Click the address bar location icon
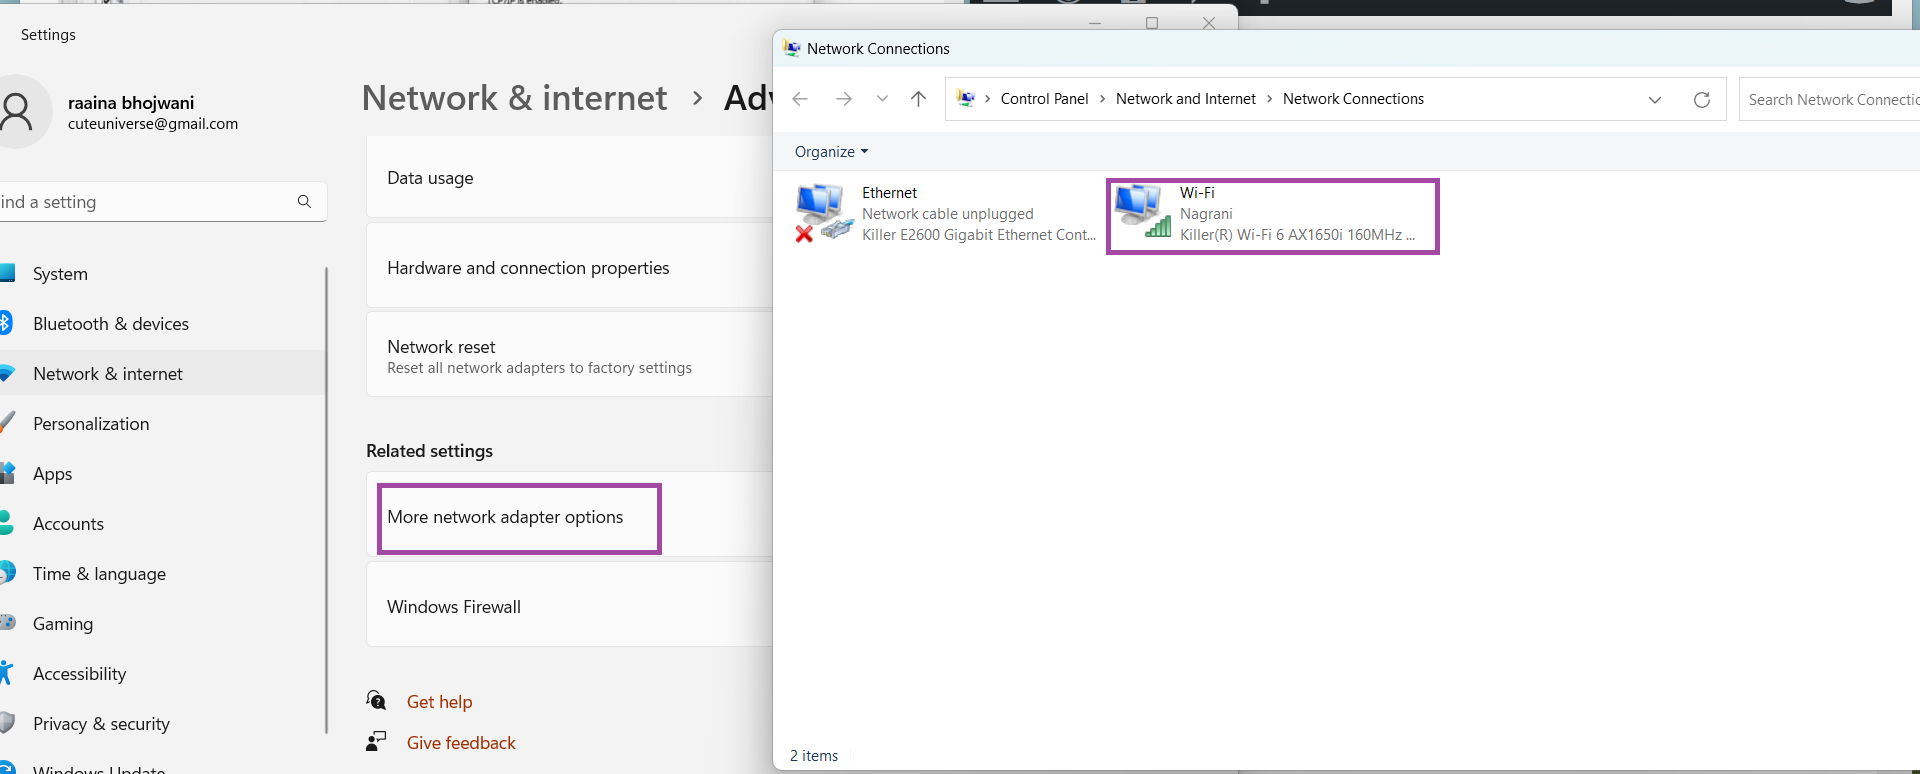Viewport: 1920px width, 774px height. 966,98
